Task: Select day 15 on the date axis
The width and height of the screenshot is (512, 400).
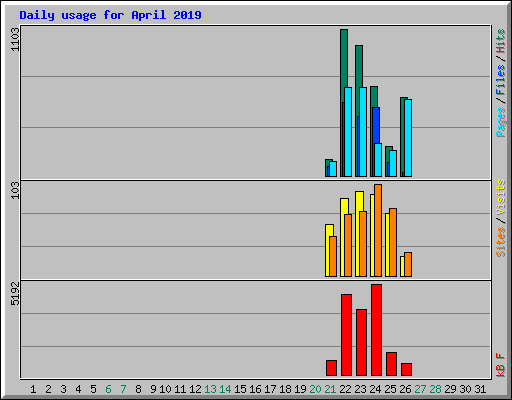Action: pos(240,389)
